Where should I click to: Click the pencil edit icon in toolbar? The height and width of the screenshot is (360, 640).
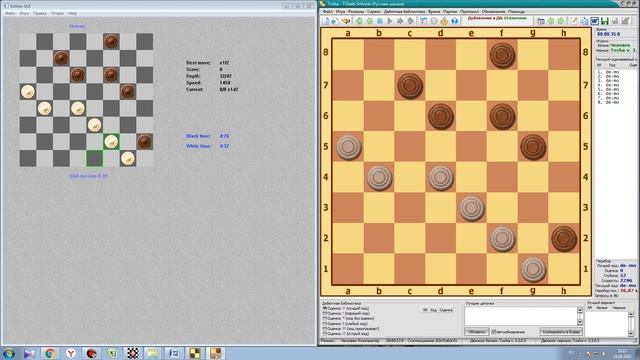[574, 21]
